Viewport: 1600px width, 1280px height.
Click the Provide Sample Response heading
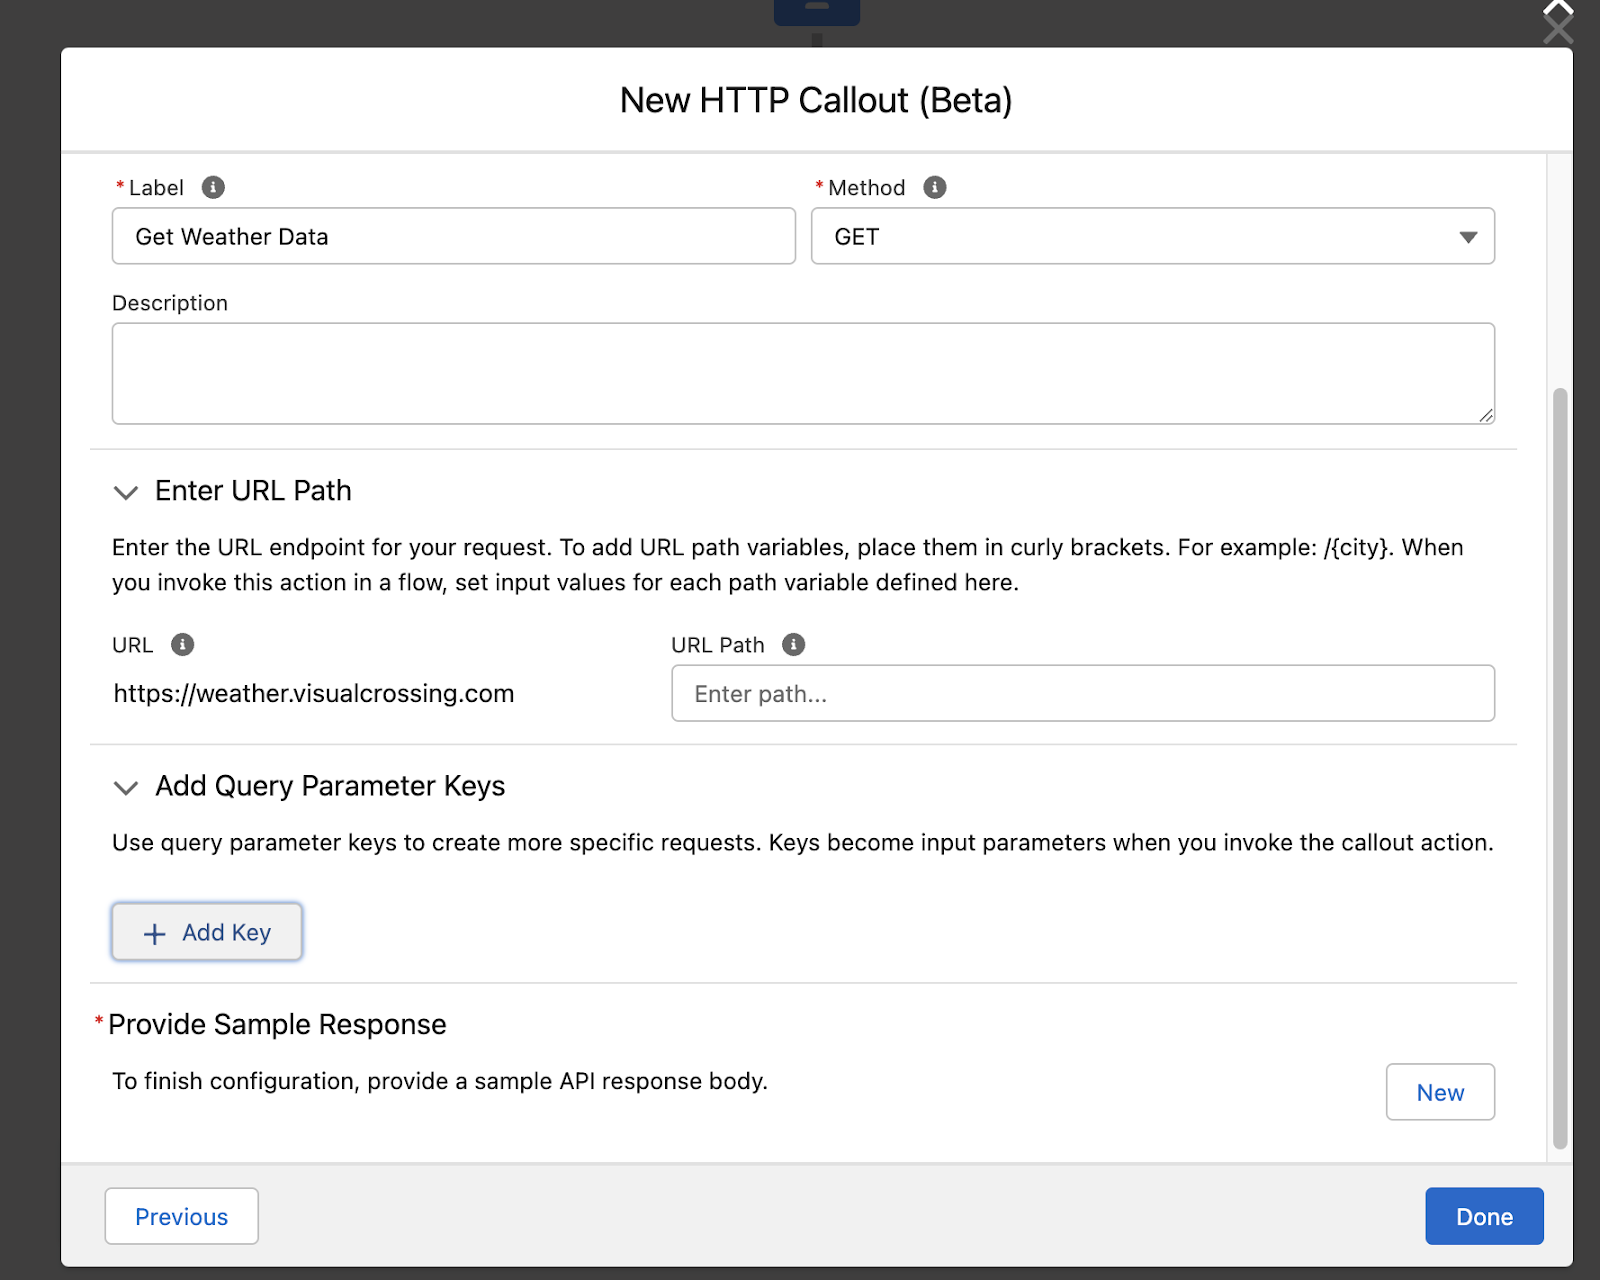pyautogui.click(x=277, y=1024)
